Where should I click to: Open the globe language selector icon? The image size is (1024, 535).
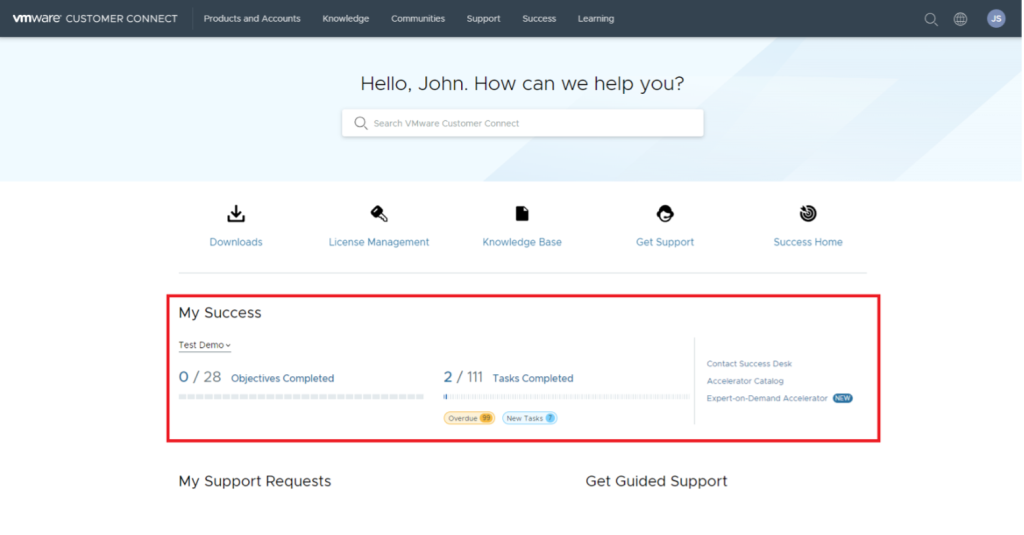click(960, 19)
